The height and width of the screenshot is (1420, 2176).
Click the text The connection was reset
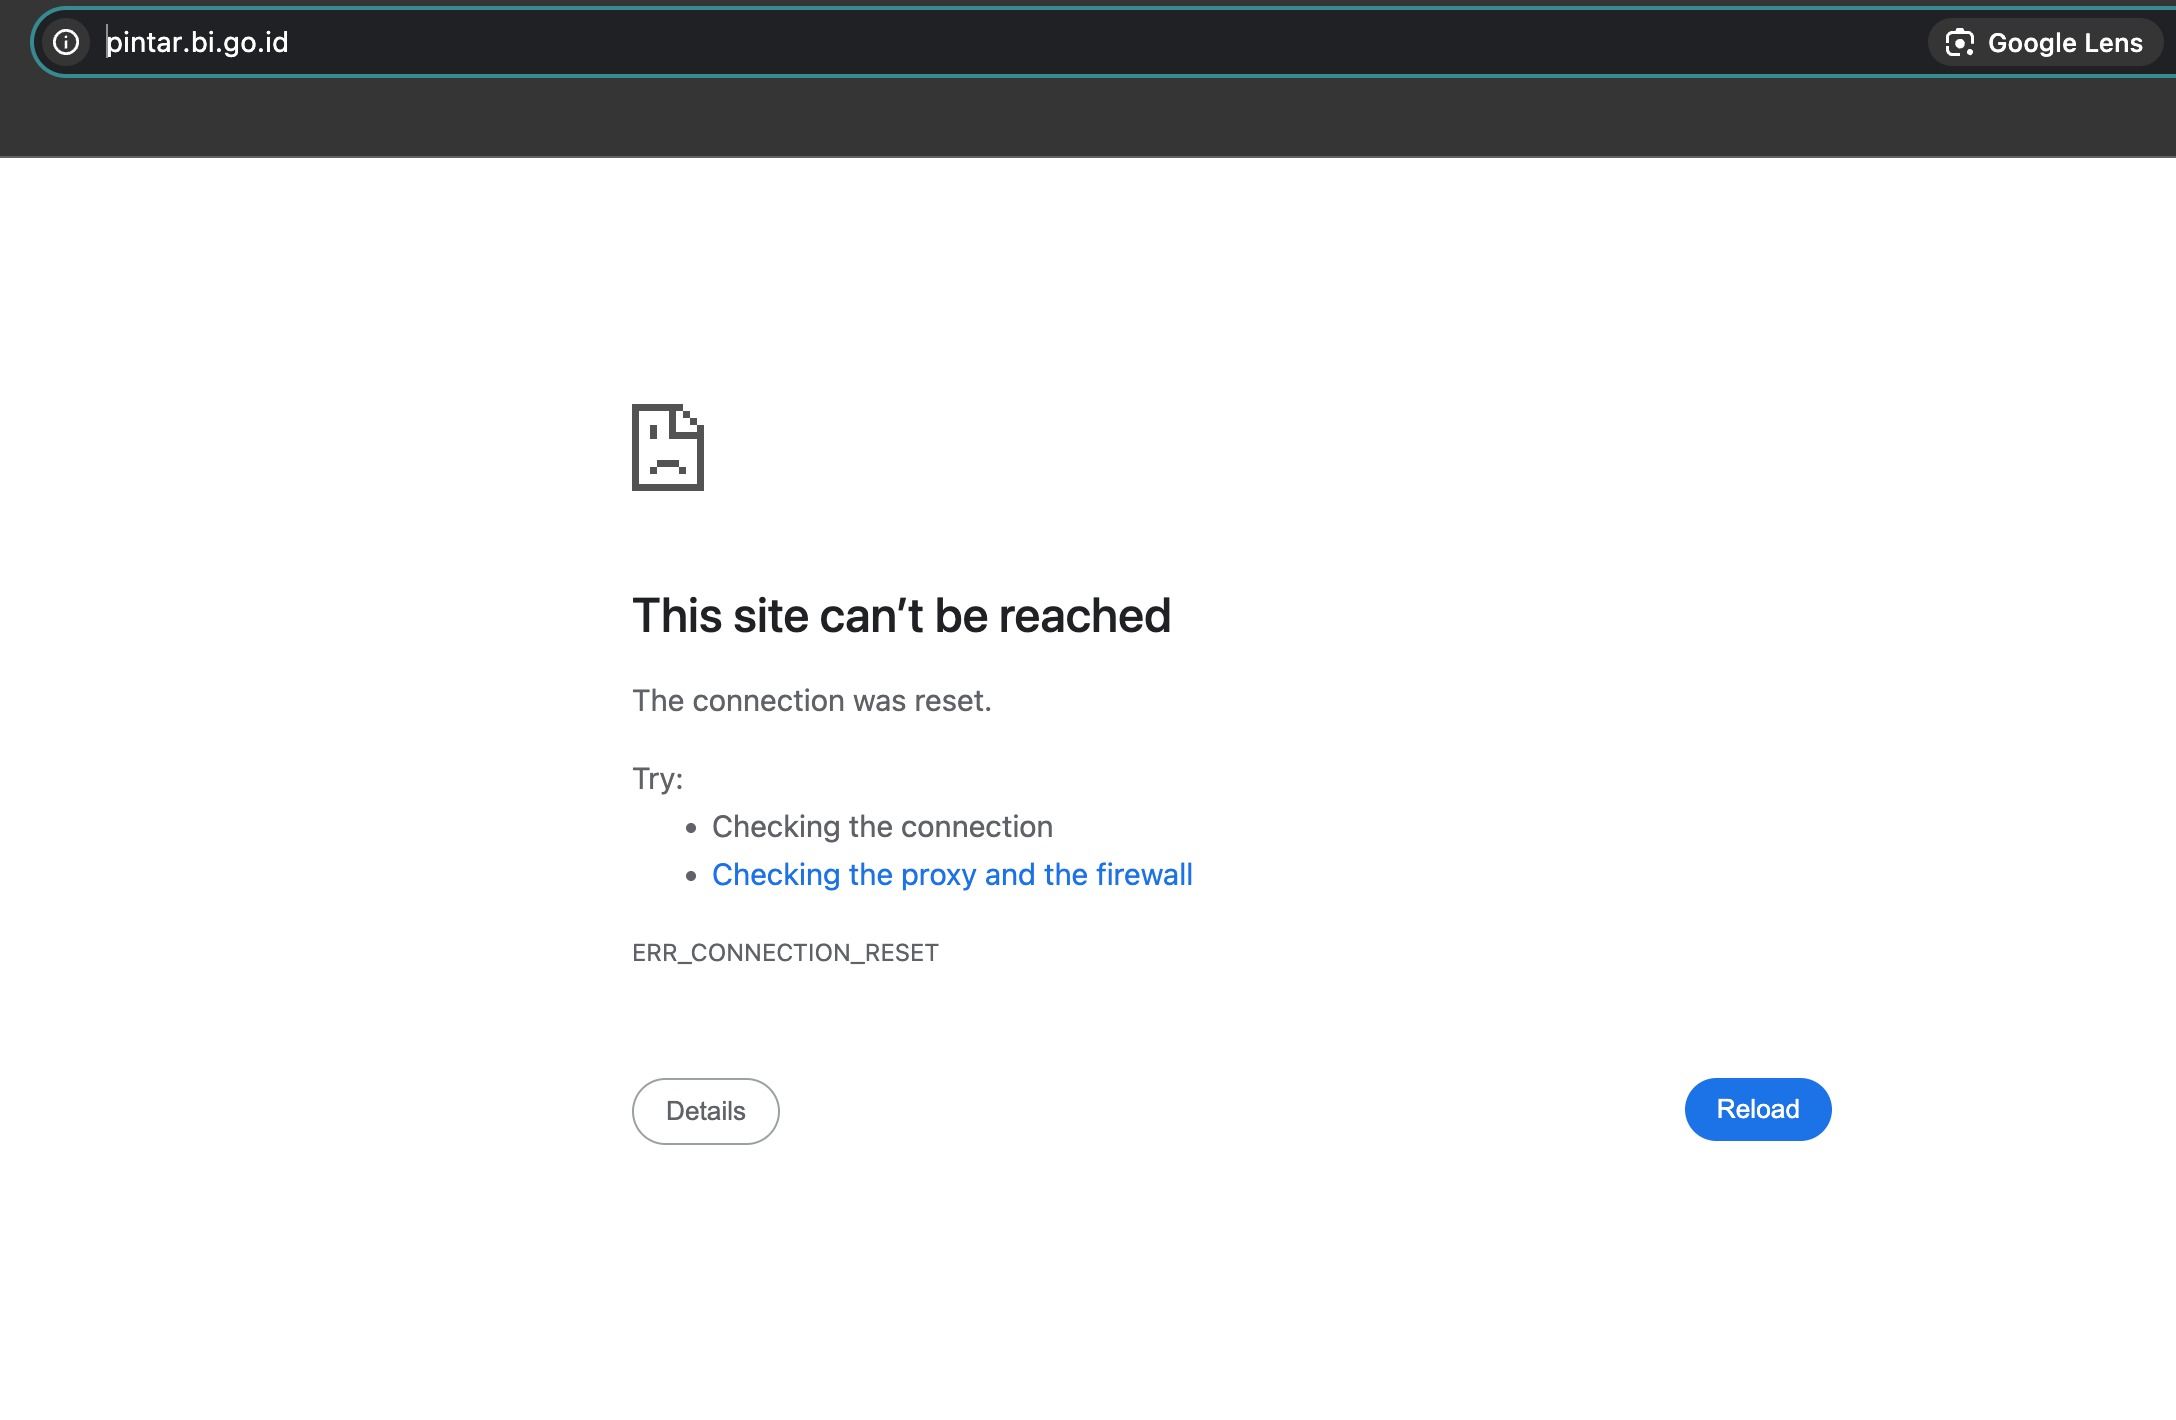812,700
